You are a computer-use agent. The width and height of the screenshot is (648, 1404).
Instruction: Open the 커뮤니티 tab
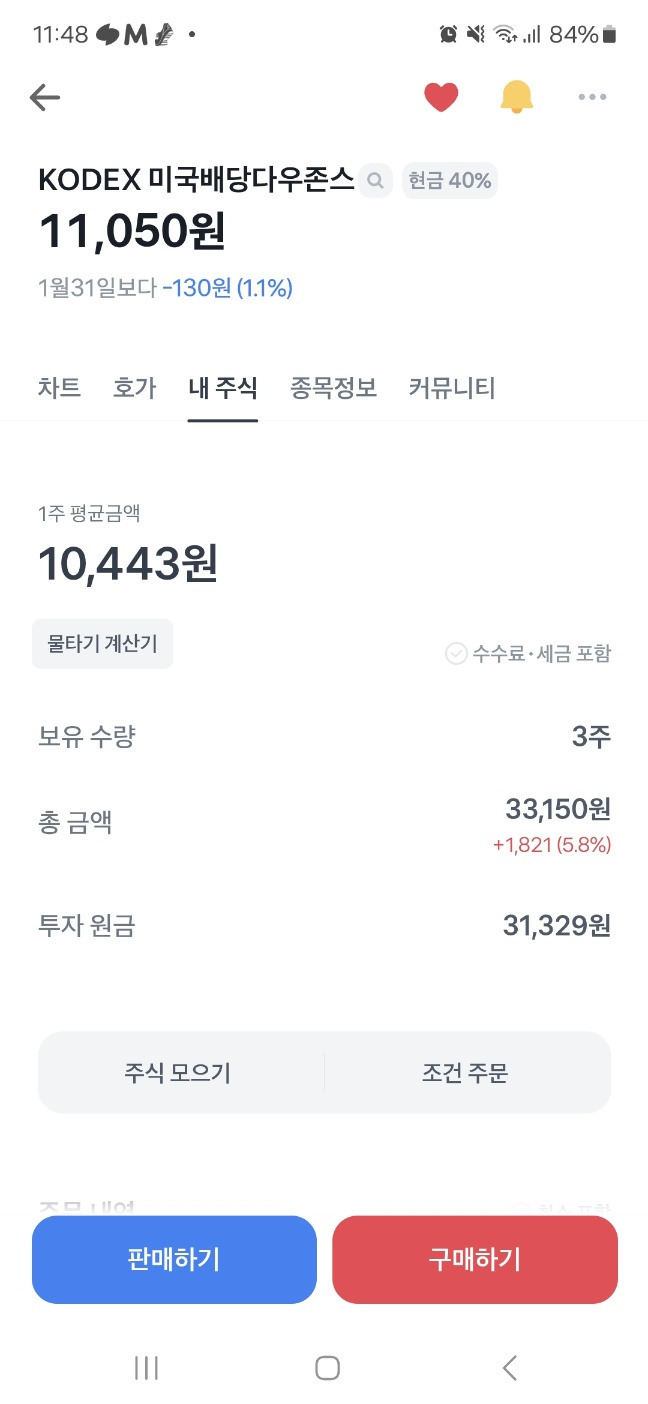click(x=451, y=388)
